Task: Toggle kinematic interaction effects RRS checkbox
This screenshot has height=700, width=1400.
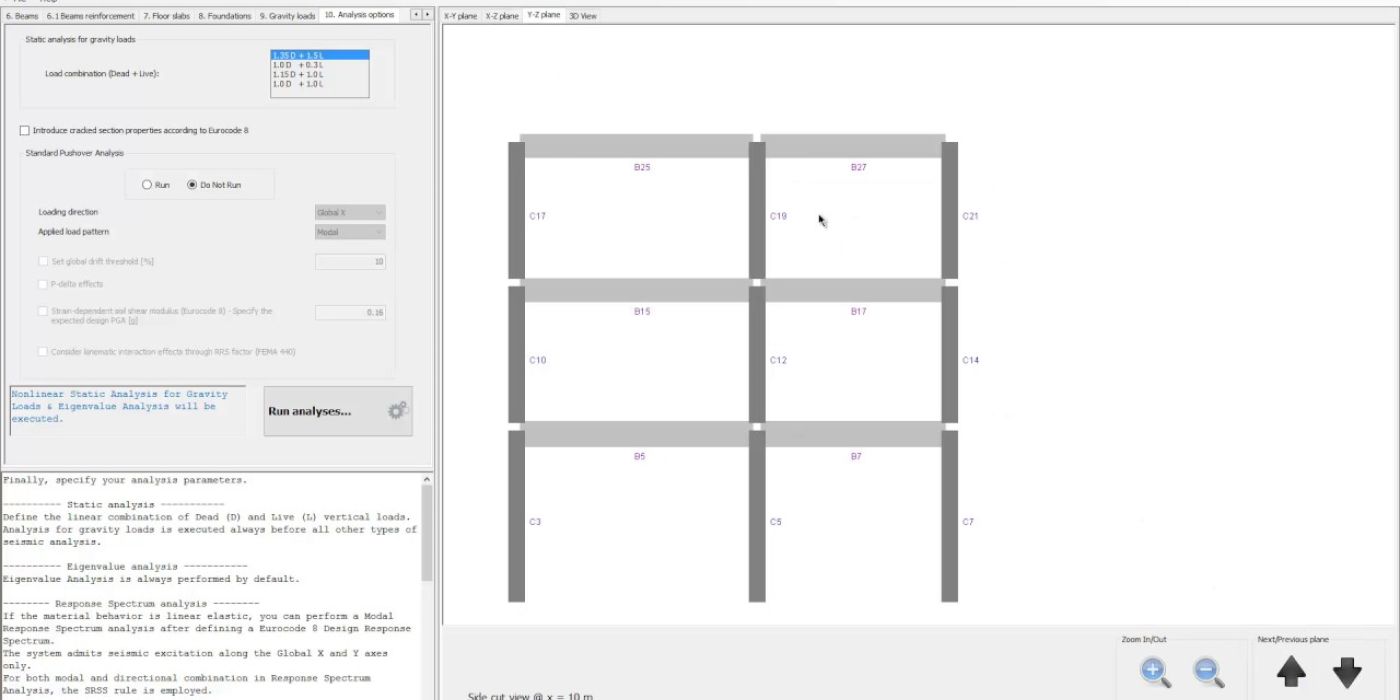Action: pos(43,352)
